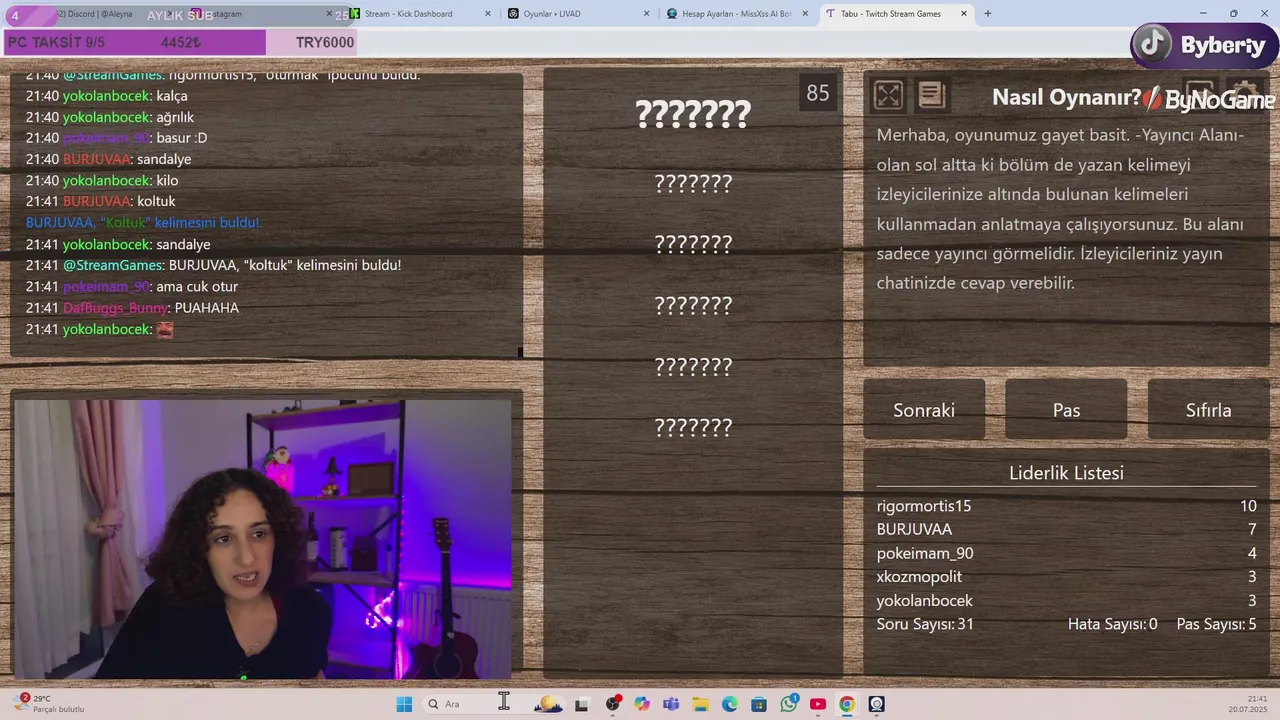The height and width of the screenshot is (720, 1280).
Task: Click BURJUVAA's "koltuk" chat message
Action: [101, 201]
